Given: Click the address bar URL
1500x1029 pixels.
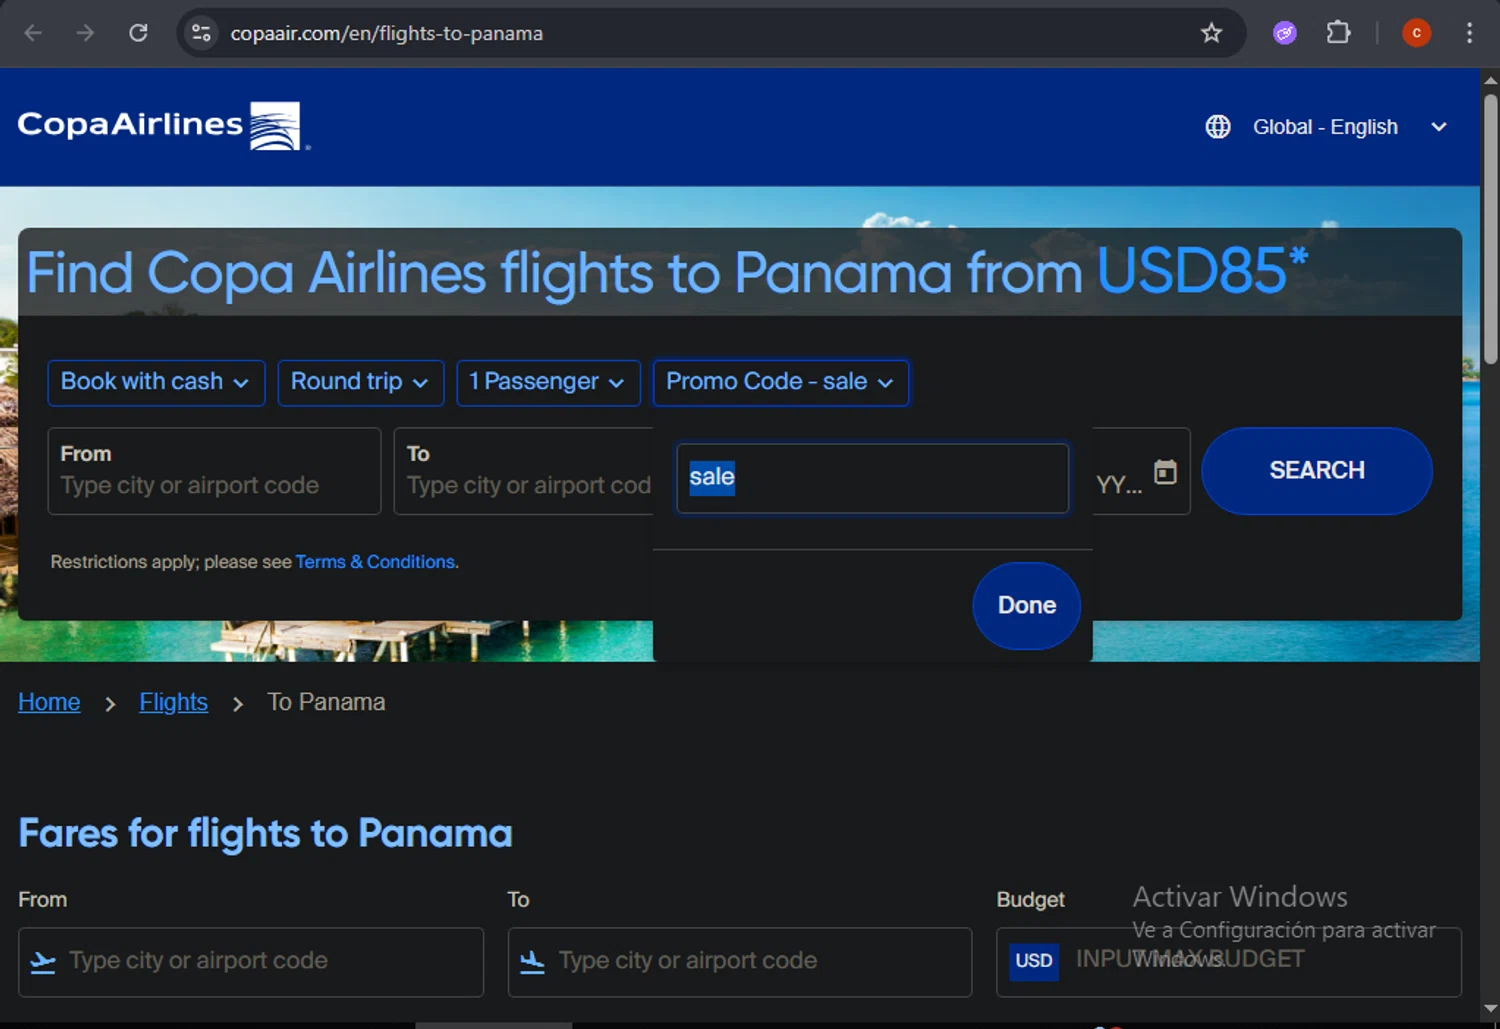Looking at the screenshot, I should click(x=387, y=33).
